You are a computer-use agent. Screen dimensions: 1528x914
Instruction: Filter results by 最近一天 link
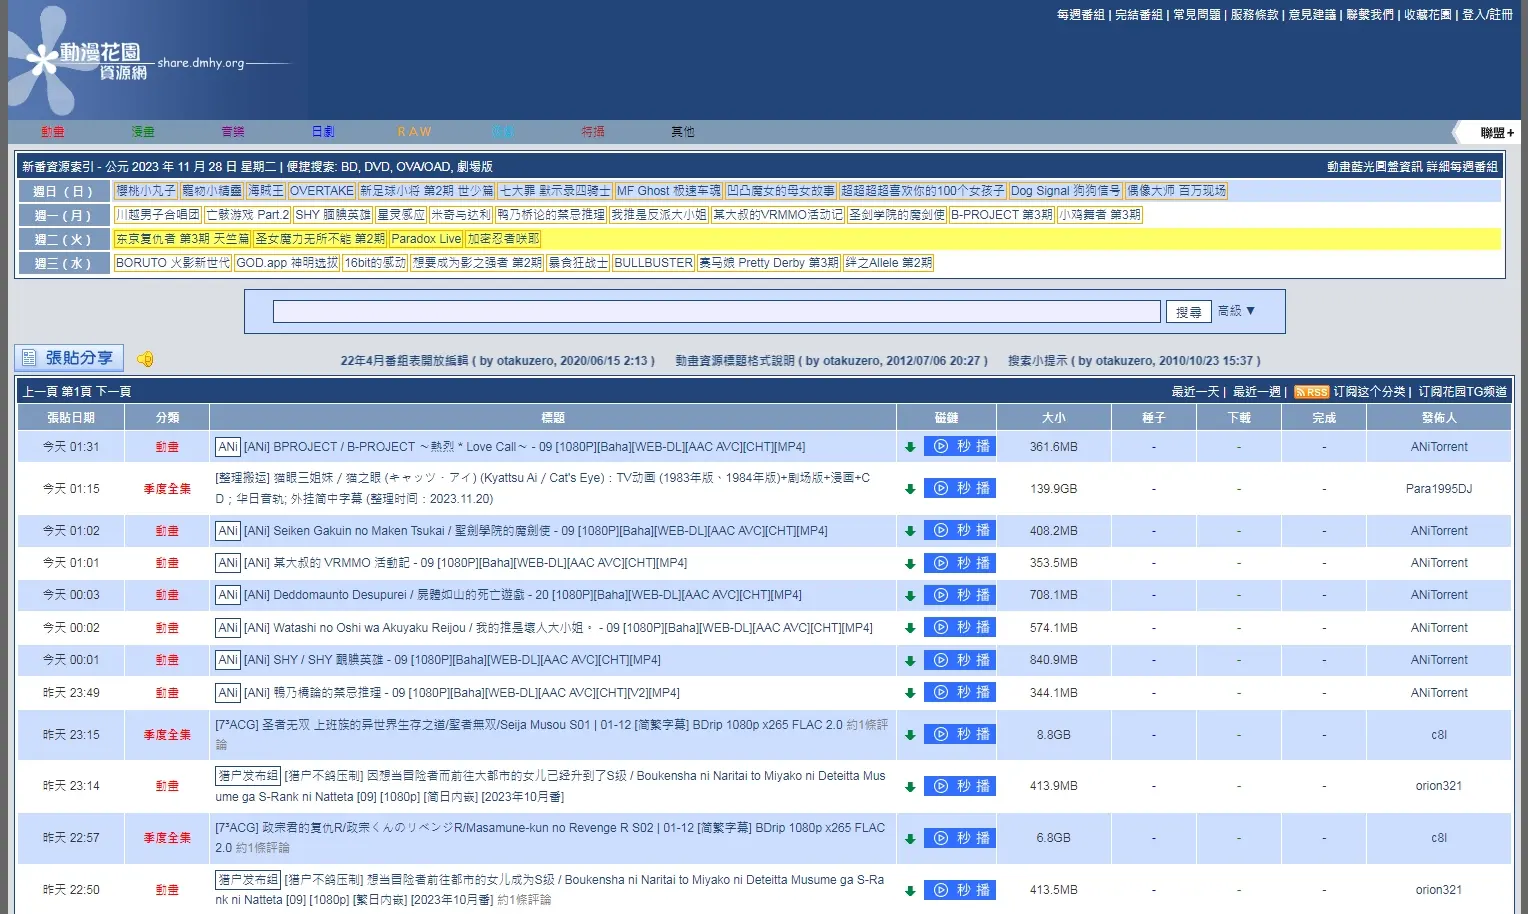pyautogui.click(x=1196, y=392)
